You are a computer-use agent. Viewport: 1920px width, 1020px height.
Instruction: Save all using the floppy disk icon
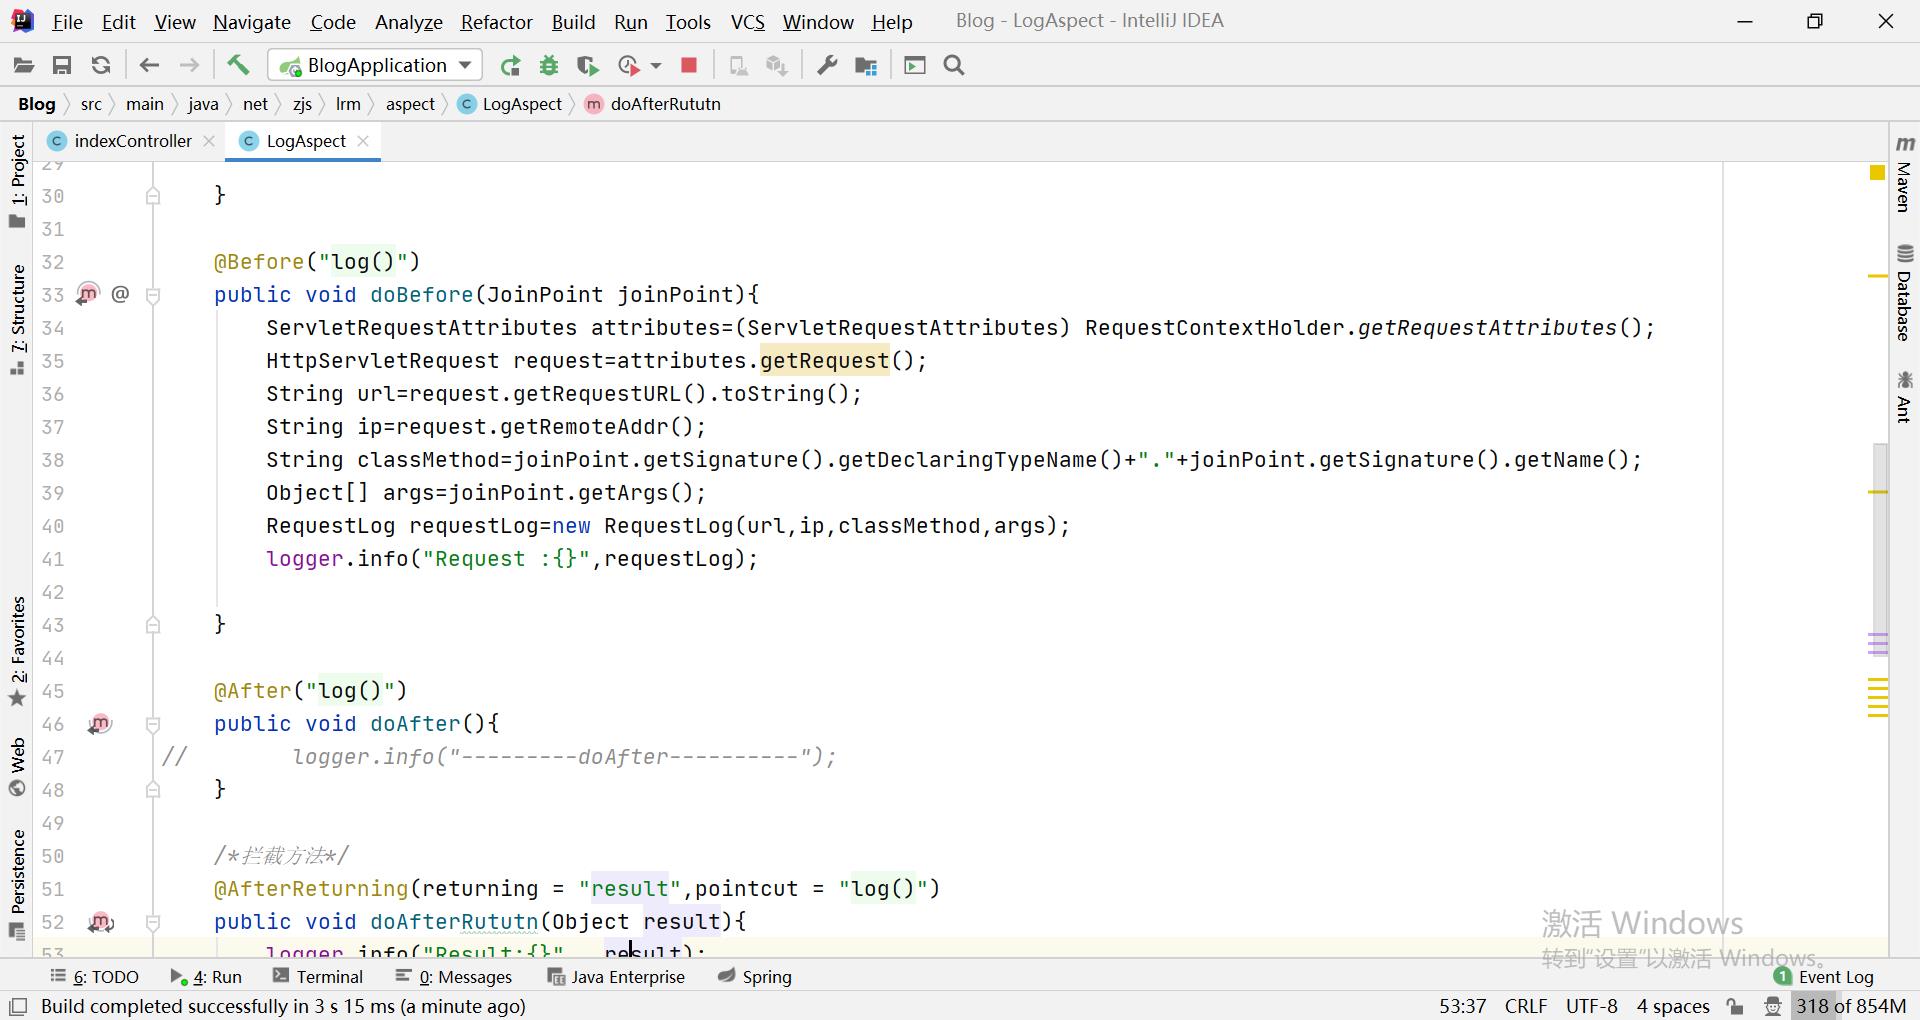pos(62,66)
